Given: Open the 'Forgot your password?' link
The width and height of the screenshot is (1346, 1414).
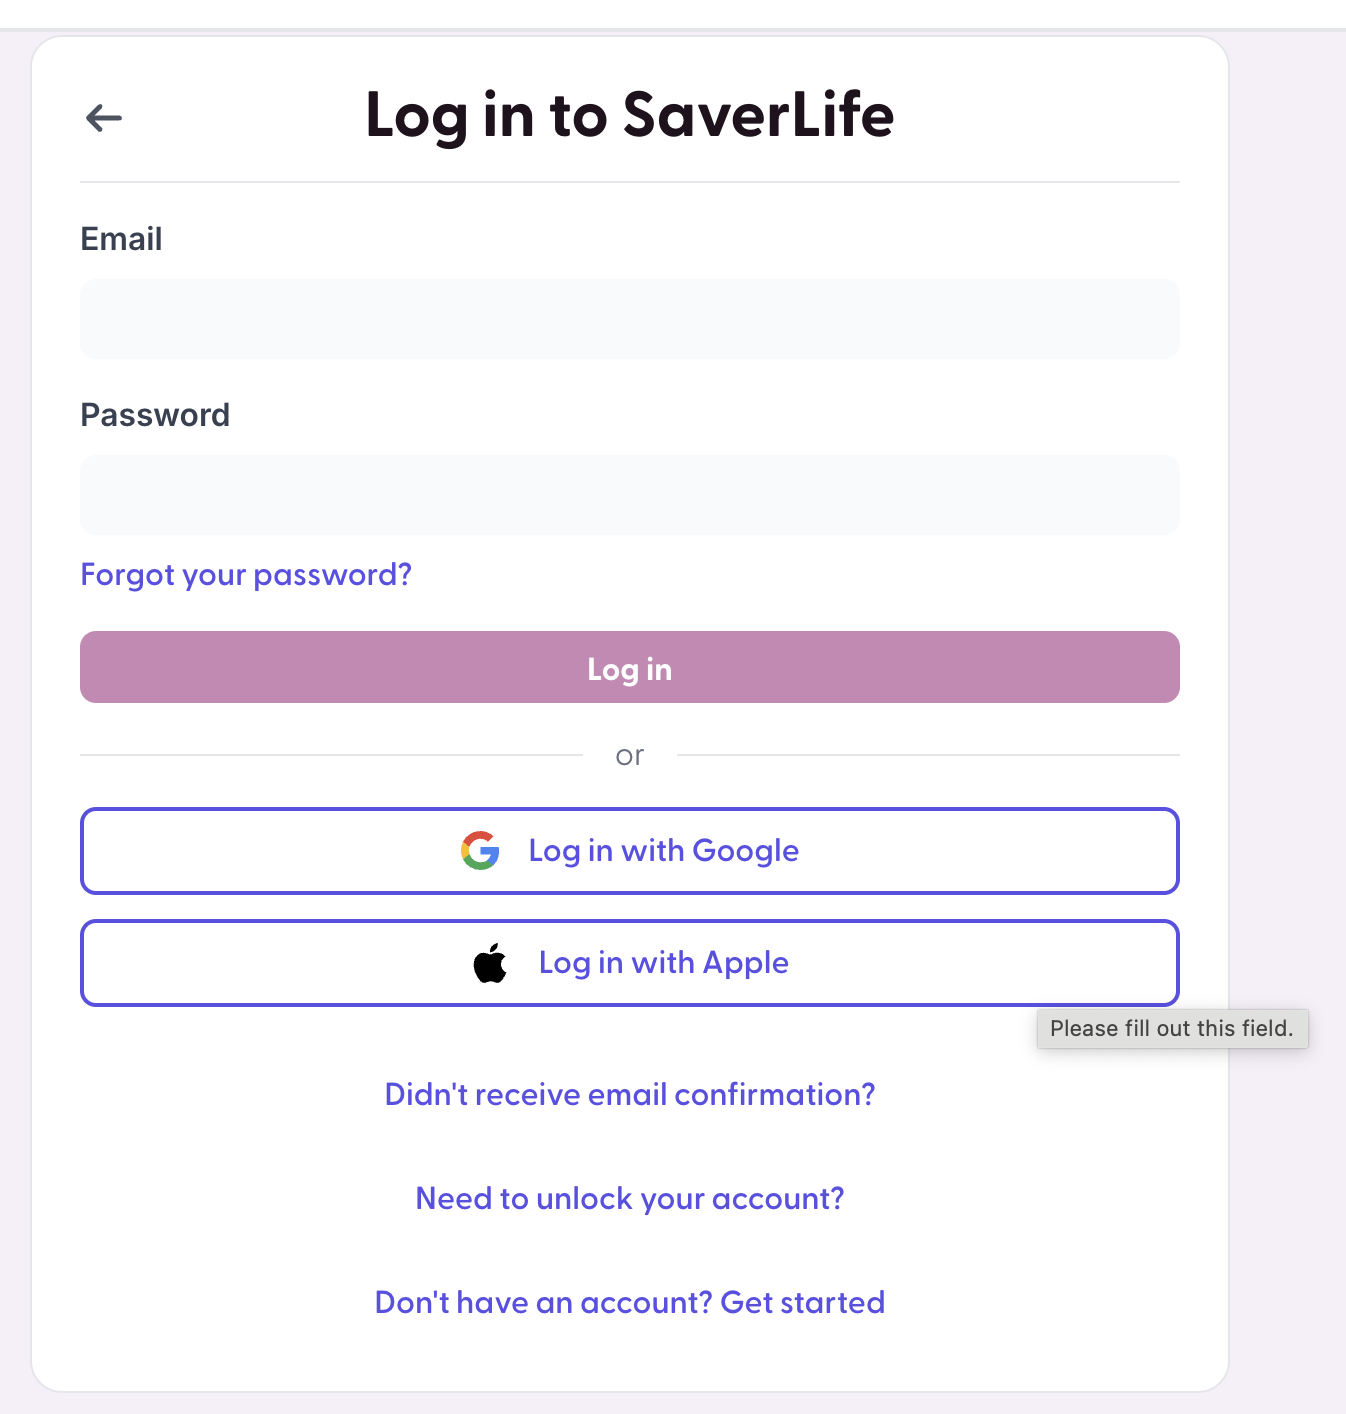Looking at the screenshot, I should 246,575.
